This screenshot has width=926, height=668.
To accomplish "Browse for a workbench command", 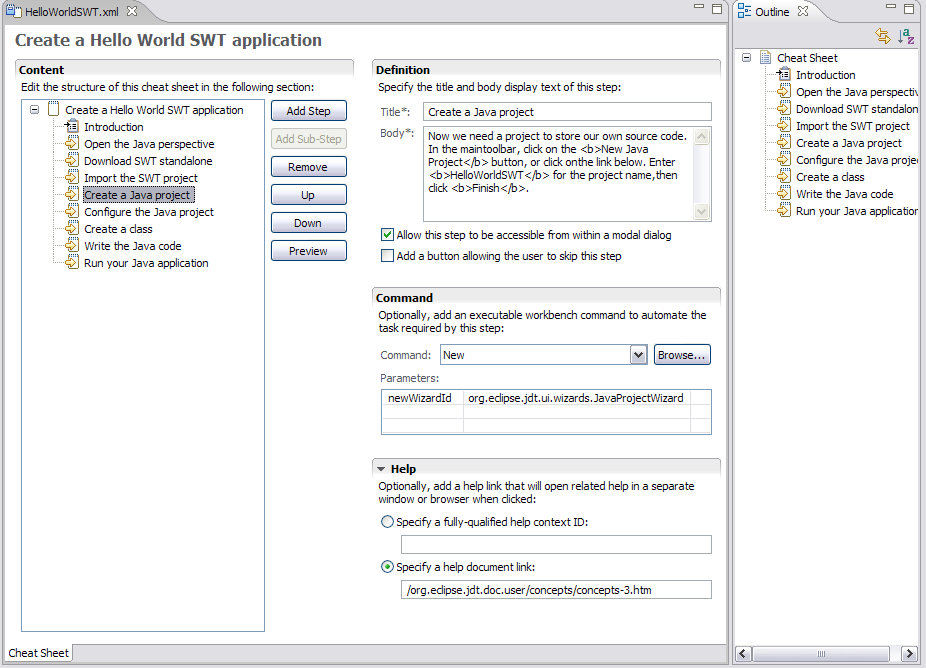I will click(682, 355).
